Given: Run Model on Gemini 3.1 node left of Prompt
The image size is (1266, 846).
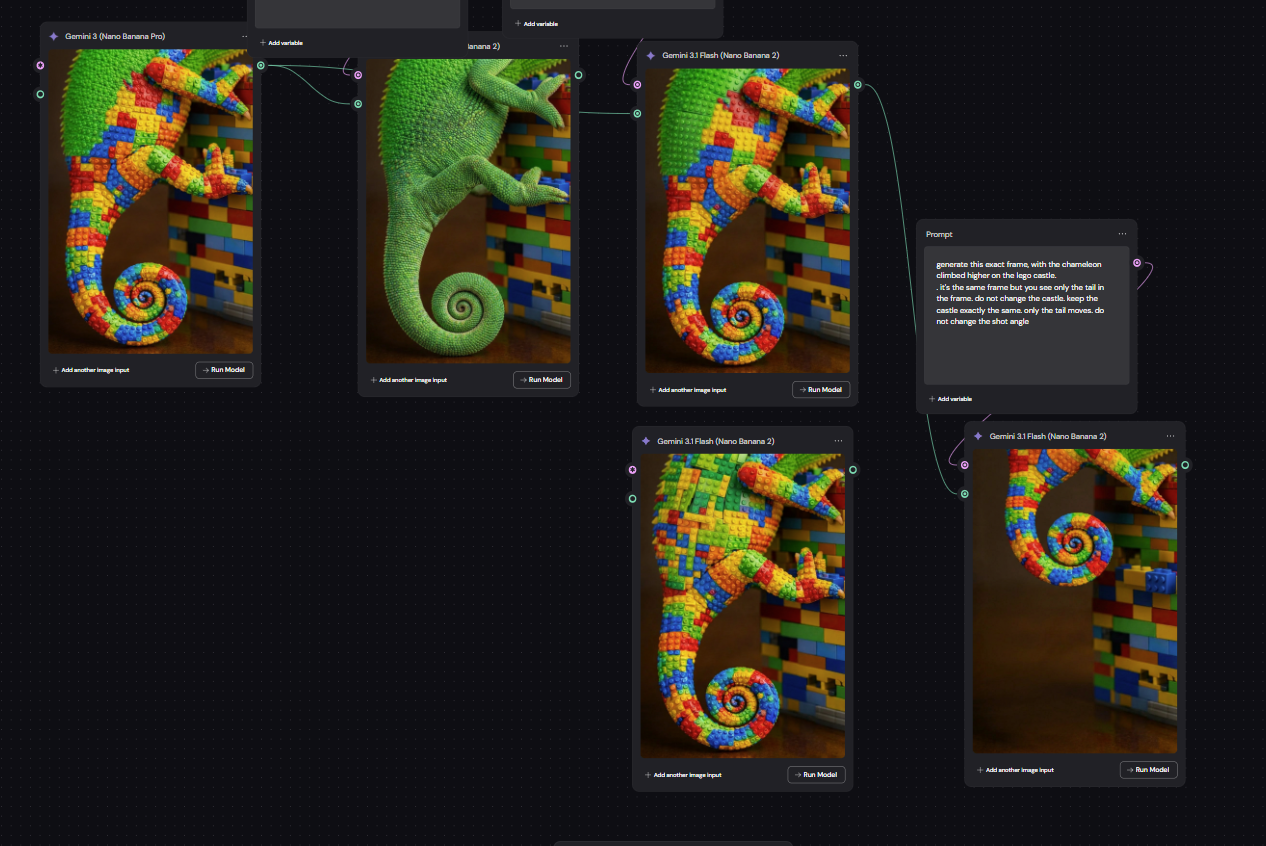Looking at the screenshot, I should coord(821,390).
